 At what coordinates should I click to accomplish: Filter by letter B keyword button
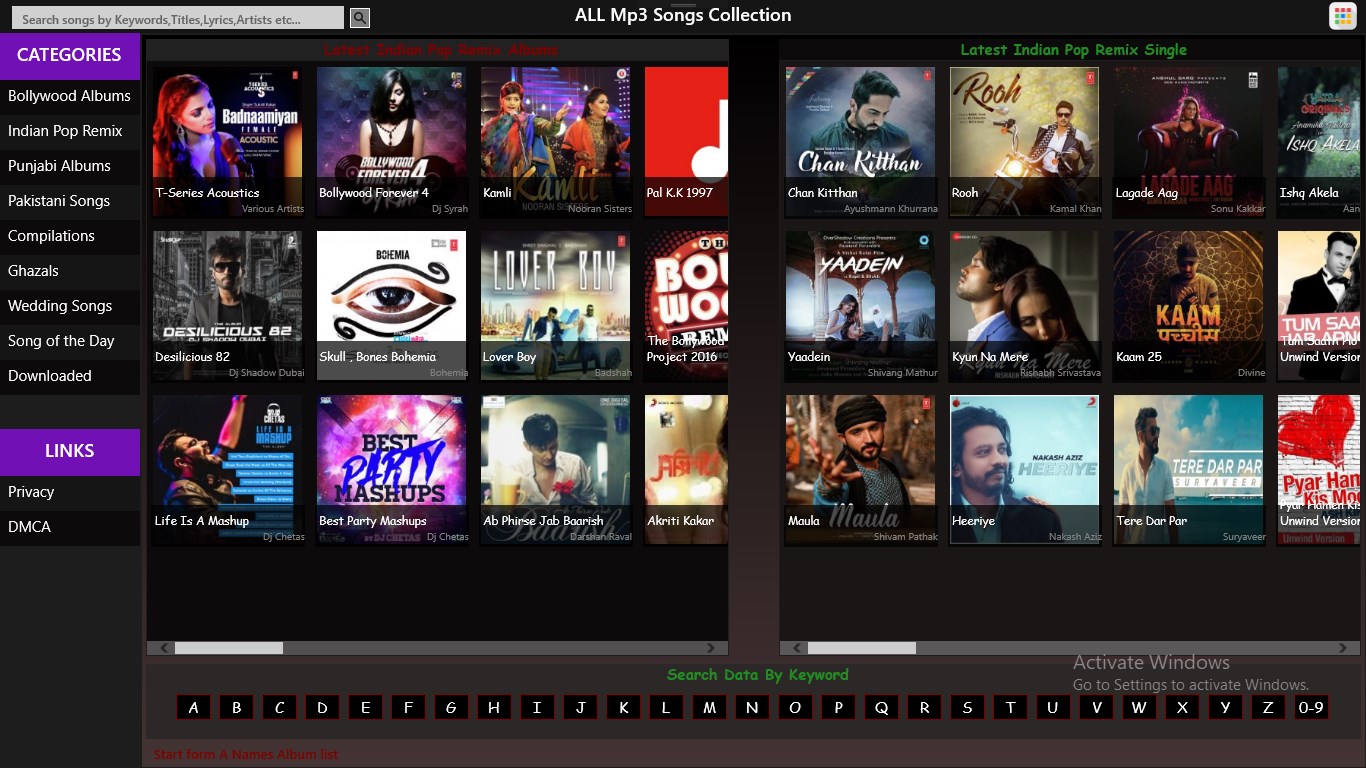pos(236,707)
